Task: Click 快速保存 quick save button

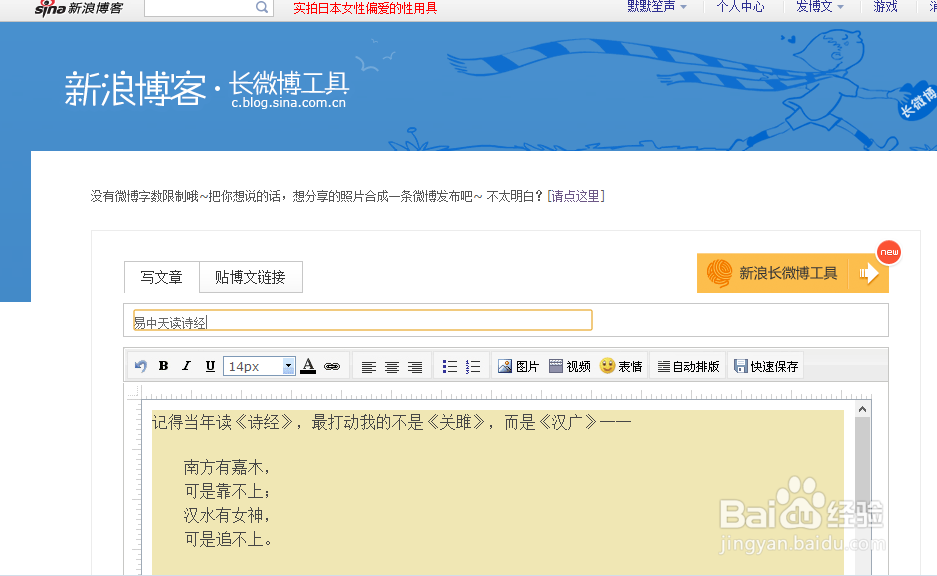Action: (766, 366)
